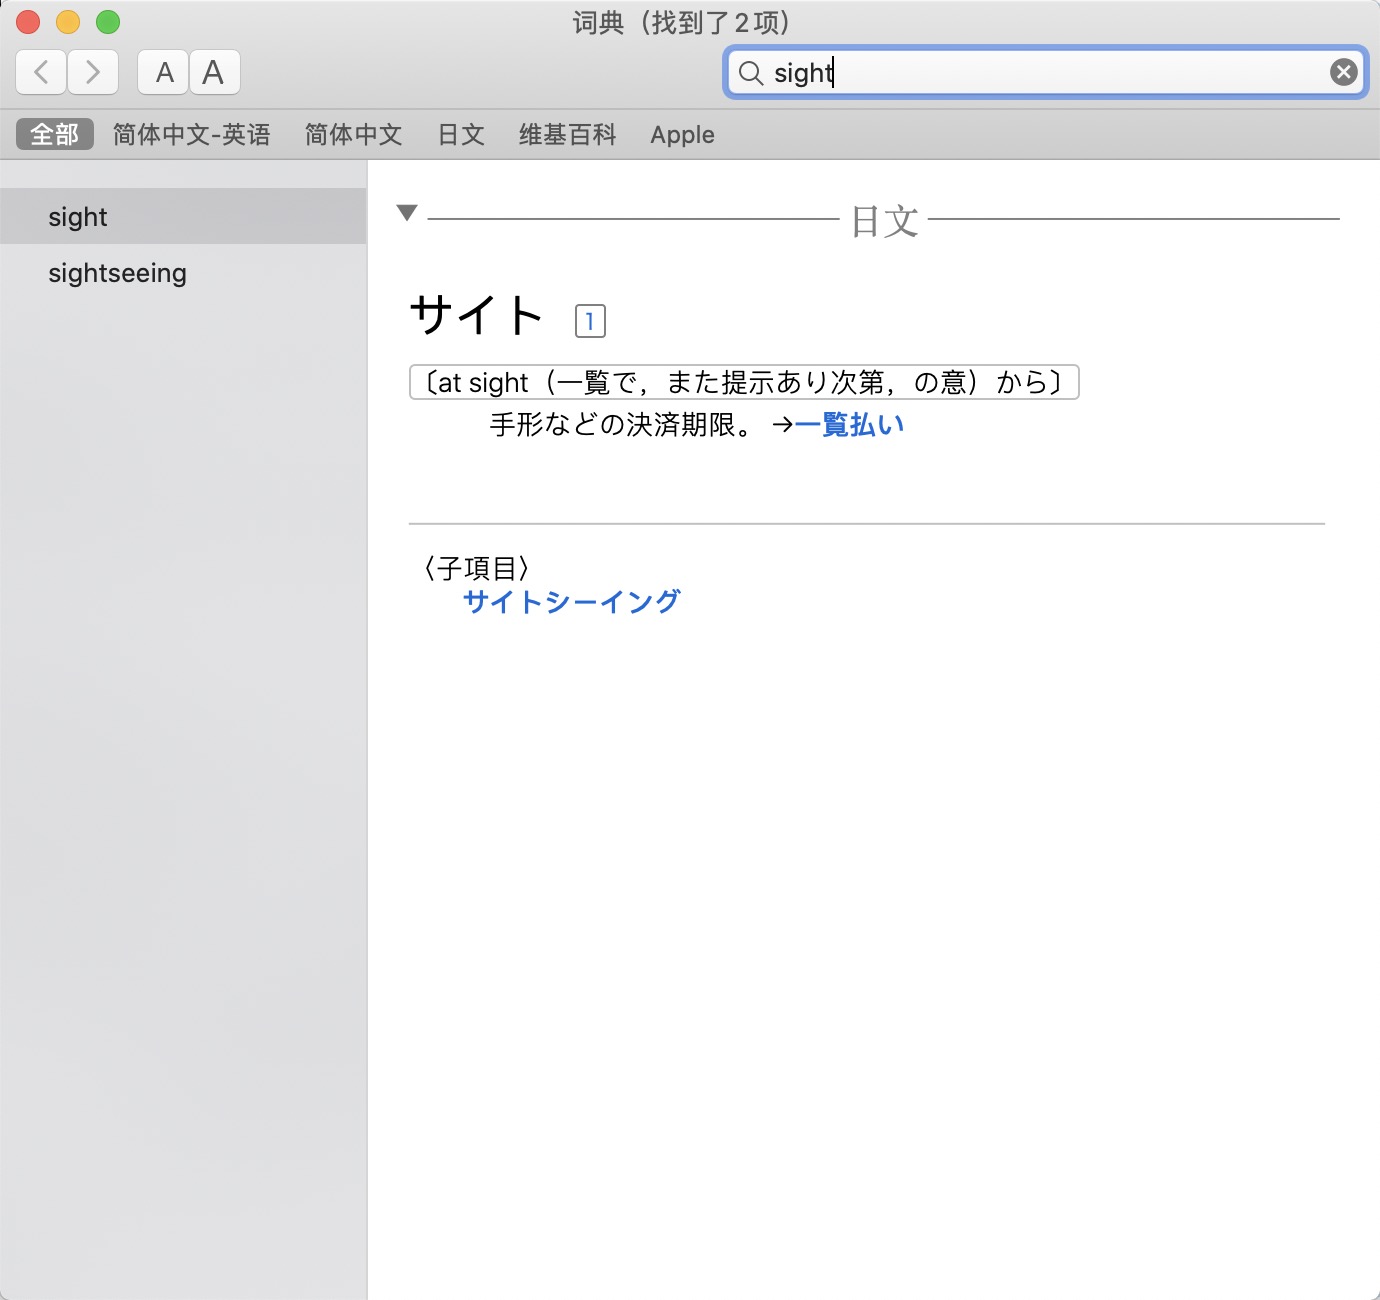Select the 全部 dictionary tab
Screen dimensions: 1380x1300
tap(55, 134)
